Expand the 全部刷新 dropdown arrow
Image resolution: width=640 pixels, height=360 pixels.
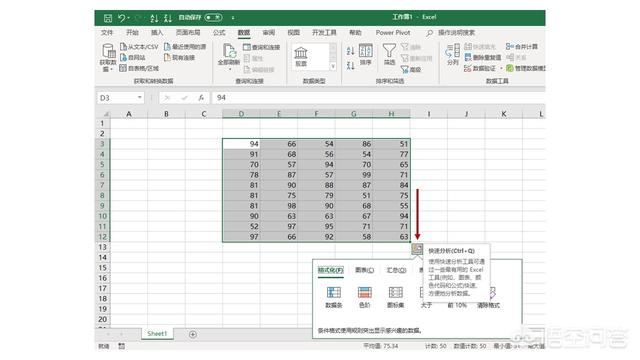point(229,69)
